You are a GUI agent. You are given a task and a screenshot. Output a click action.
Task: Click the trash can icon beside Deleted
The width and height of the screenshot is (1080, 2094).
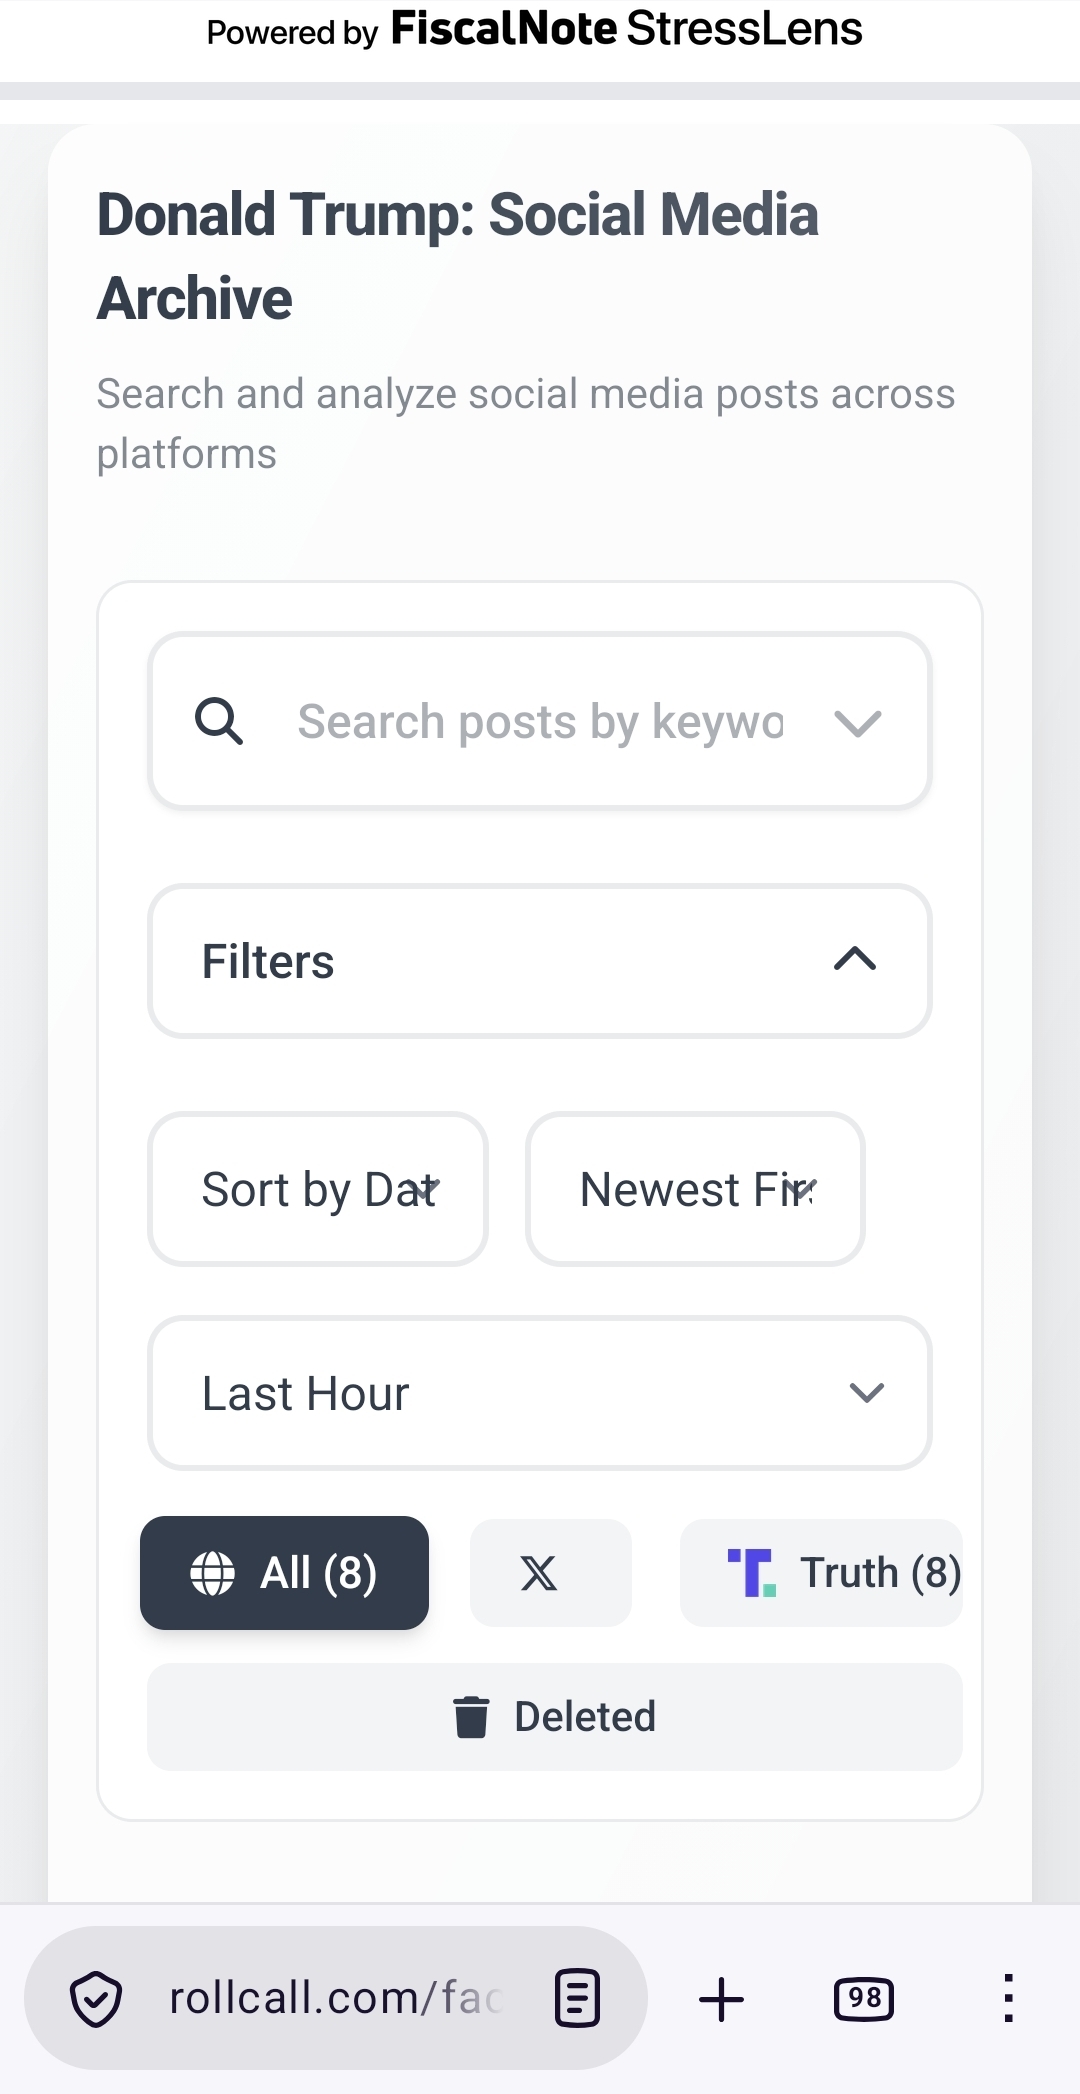point(471,1717)
